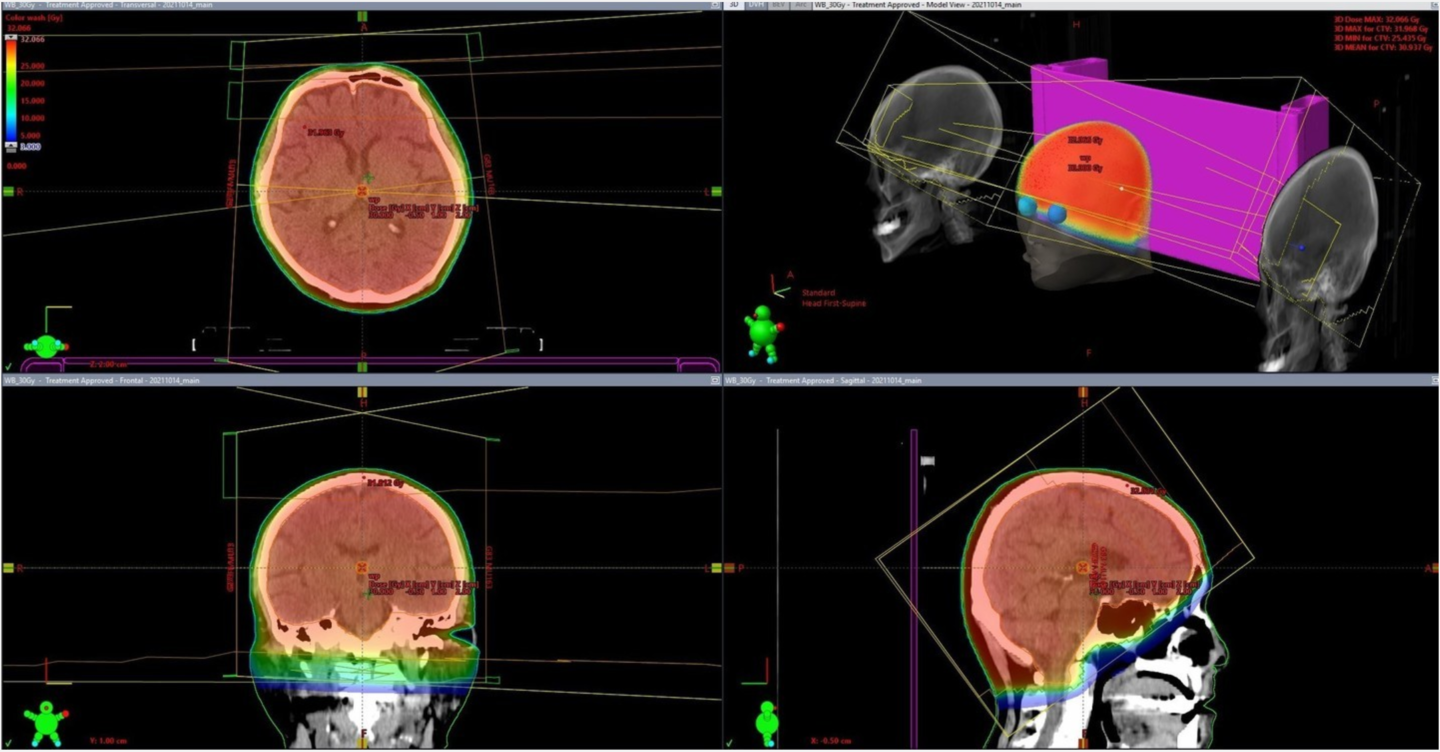This screenshot has height=752, width=1440.
Task: Click the color wash upper limit arrow
Action: point(11,36)
